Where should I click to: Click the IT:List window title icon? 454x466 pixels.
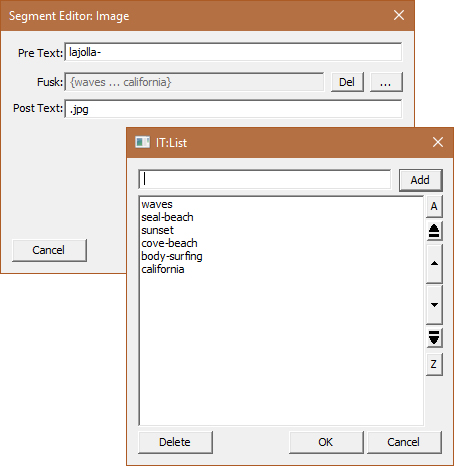coord(142,142)
